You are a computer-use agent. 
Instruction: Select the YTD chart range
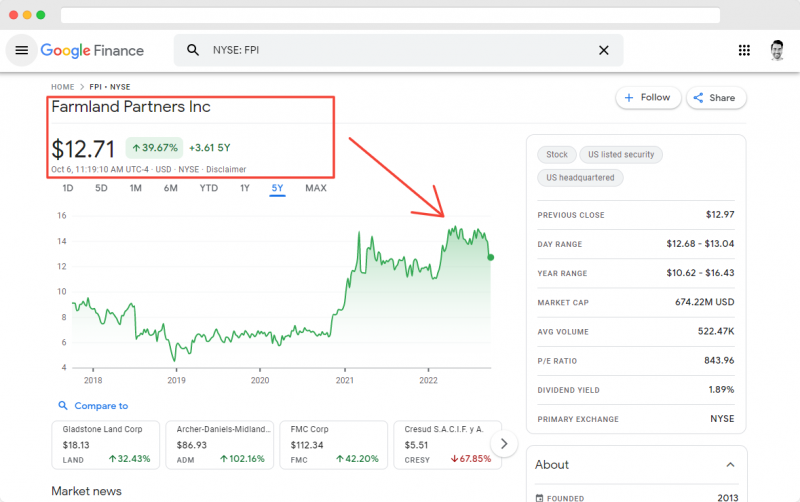point(209,188)
